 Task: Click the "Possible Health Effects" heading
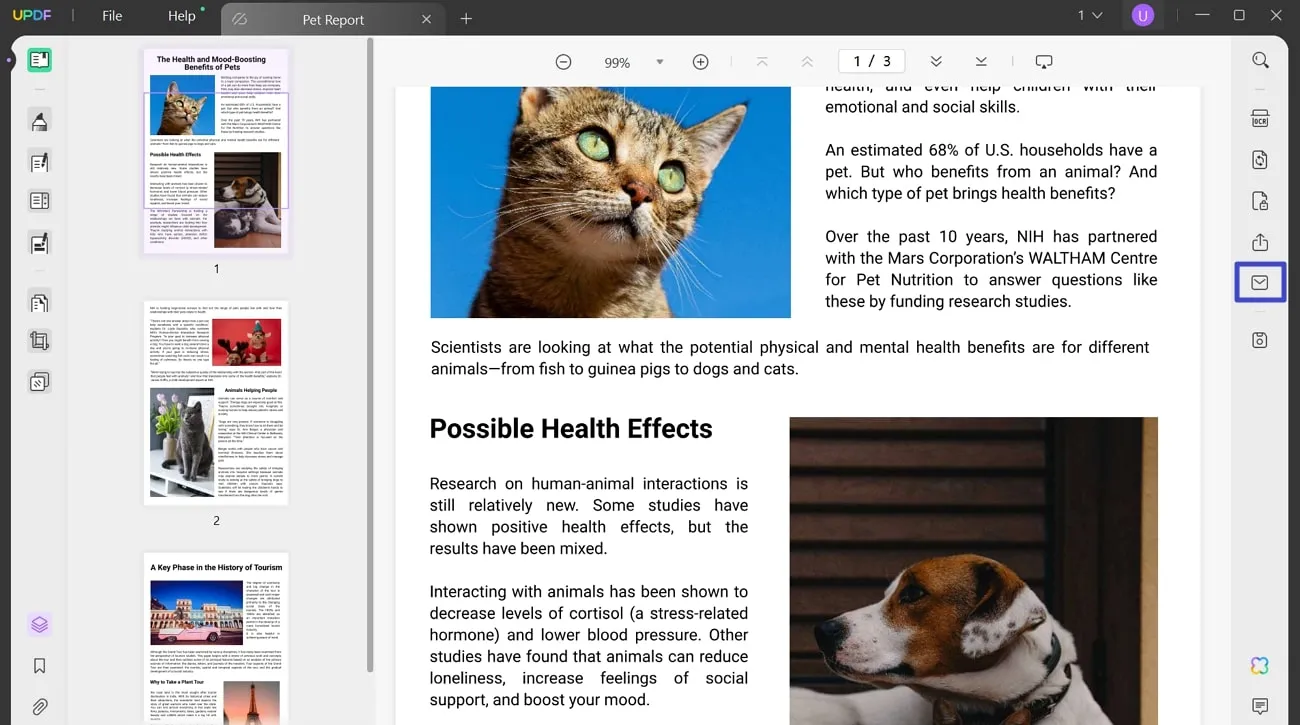[x=571, y=429]
